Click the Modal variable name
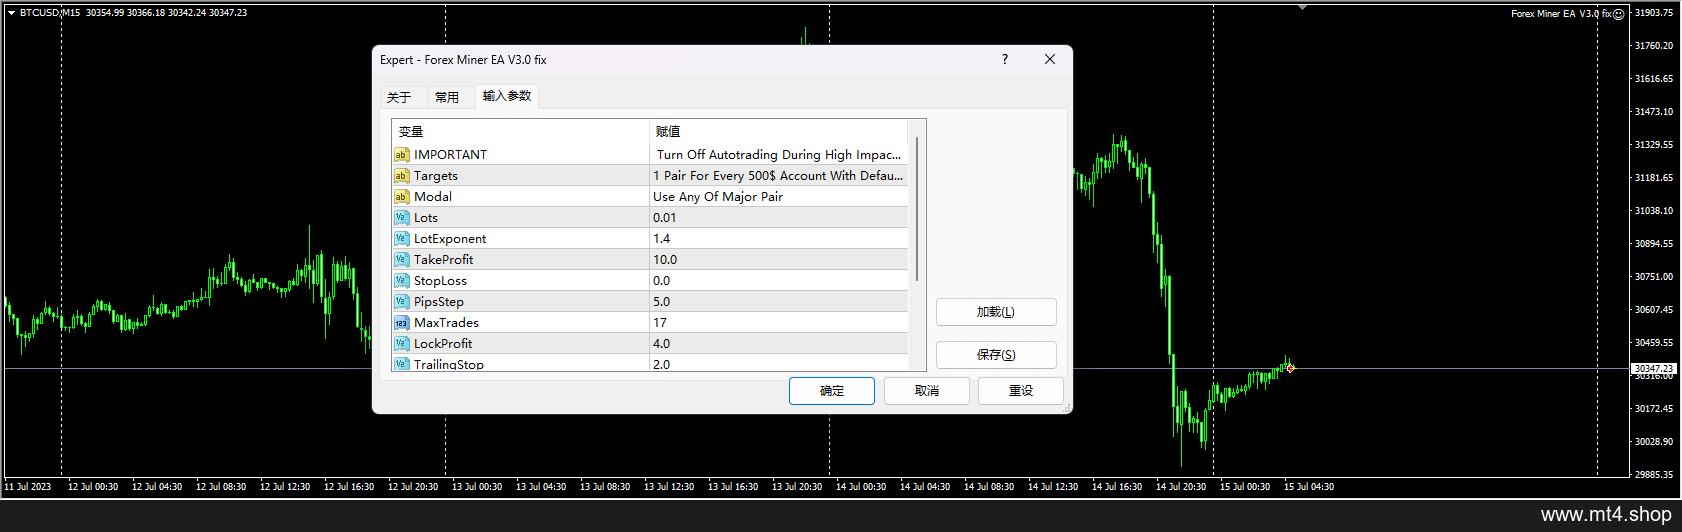 433,197
